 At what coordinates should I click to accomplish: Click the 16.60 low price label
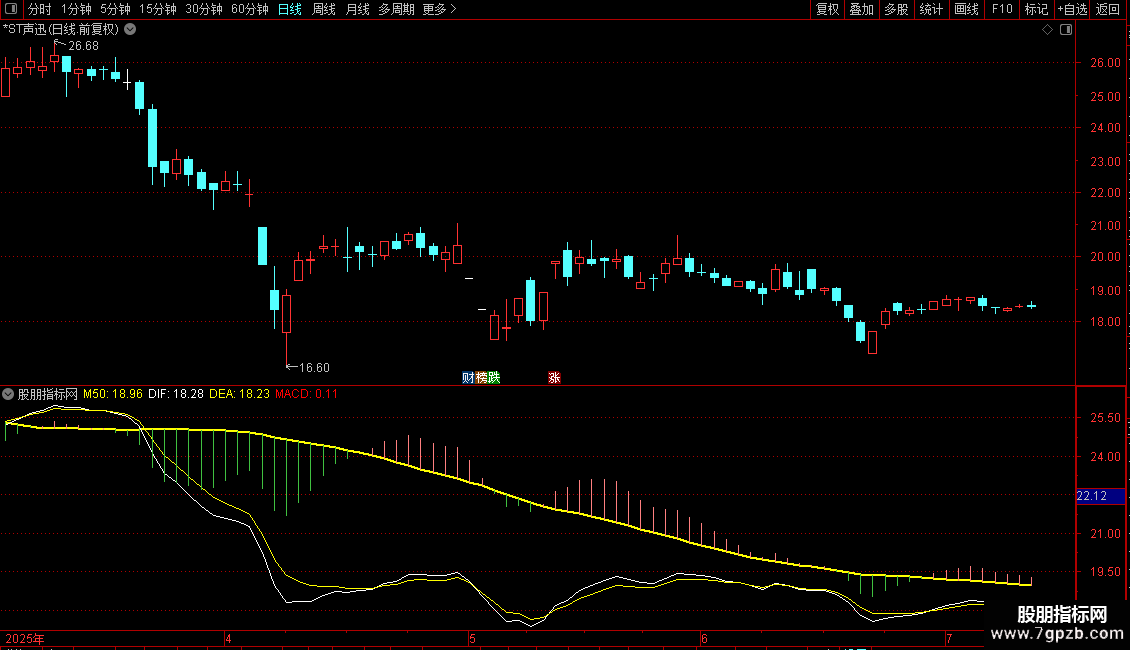click(314, 368)
